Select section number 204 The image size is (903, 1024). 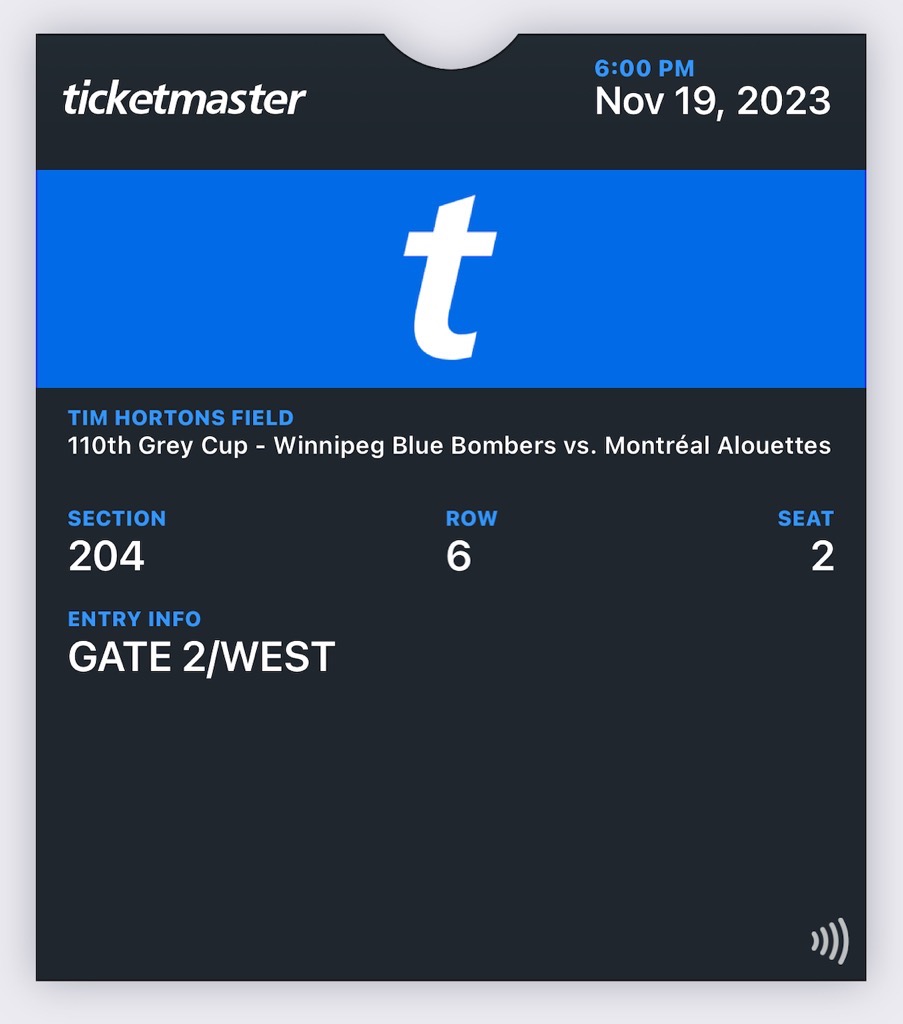click(x=106, y=557)
